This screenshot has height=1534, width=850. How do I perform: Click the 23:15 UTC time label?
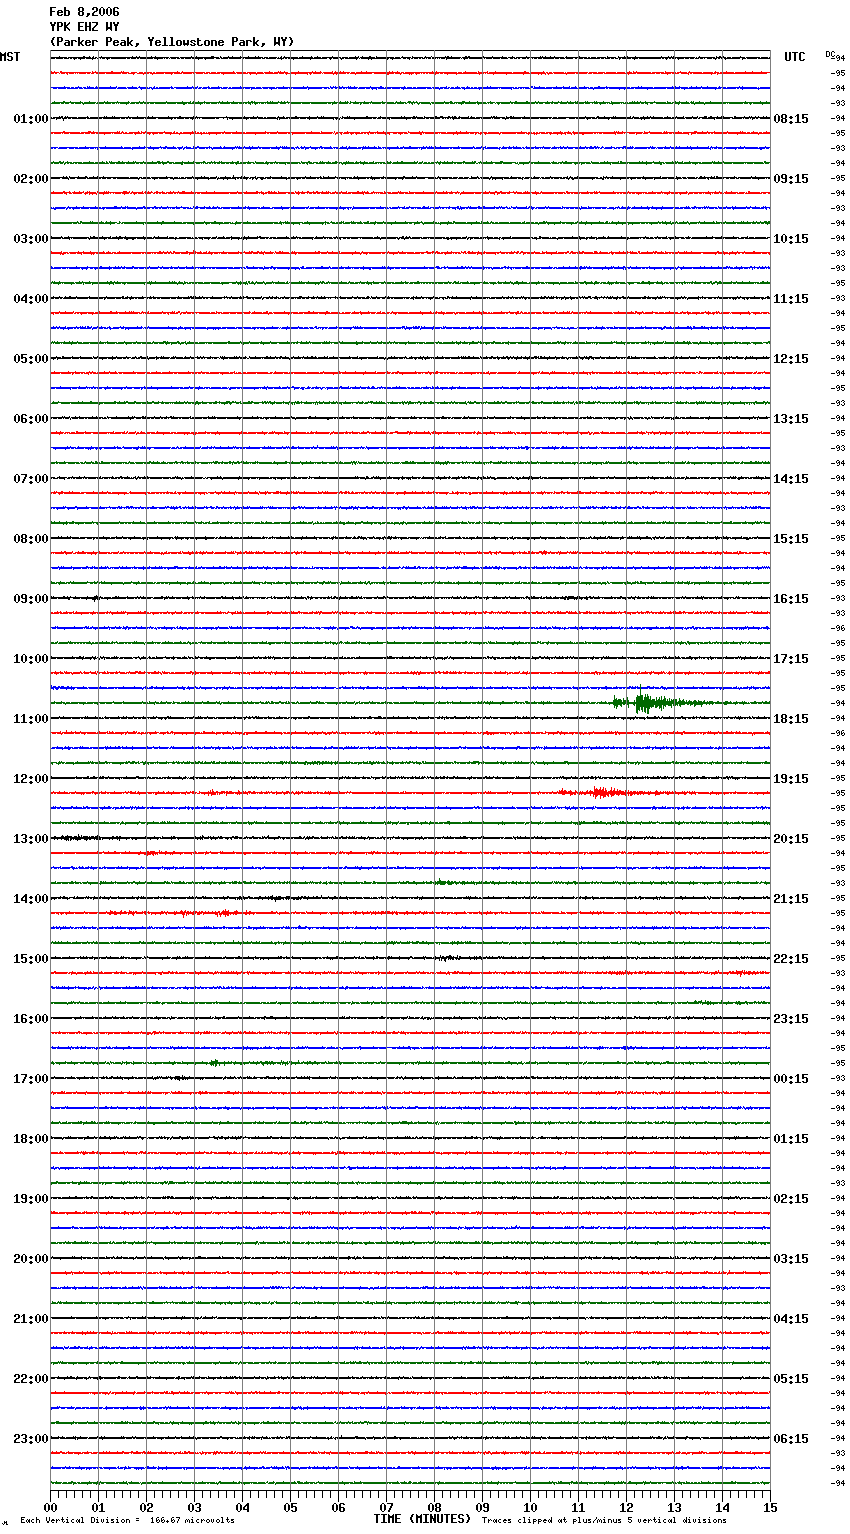coord(791,1019)
